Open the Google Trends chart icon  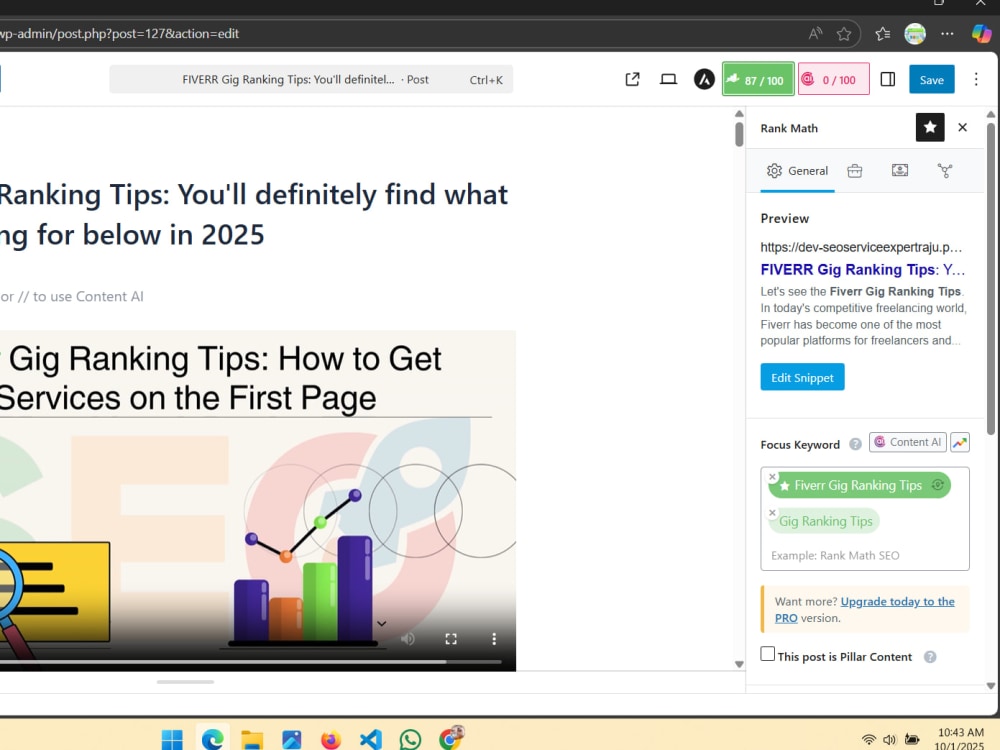click(960, 442)
